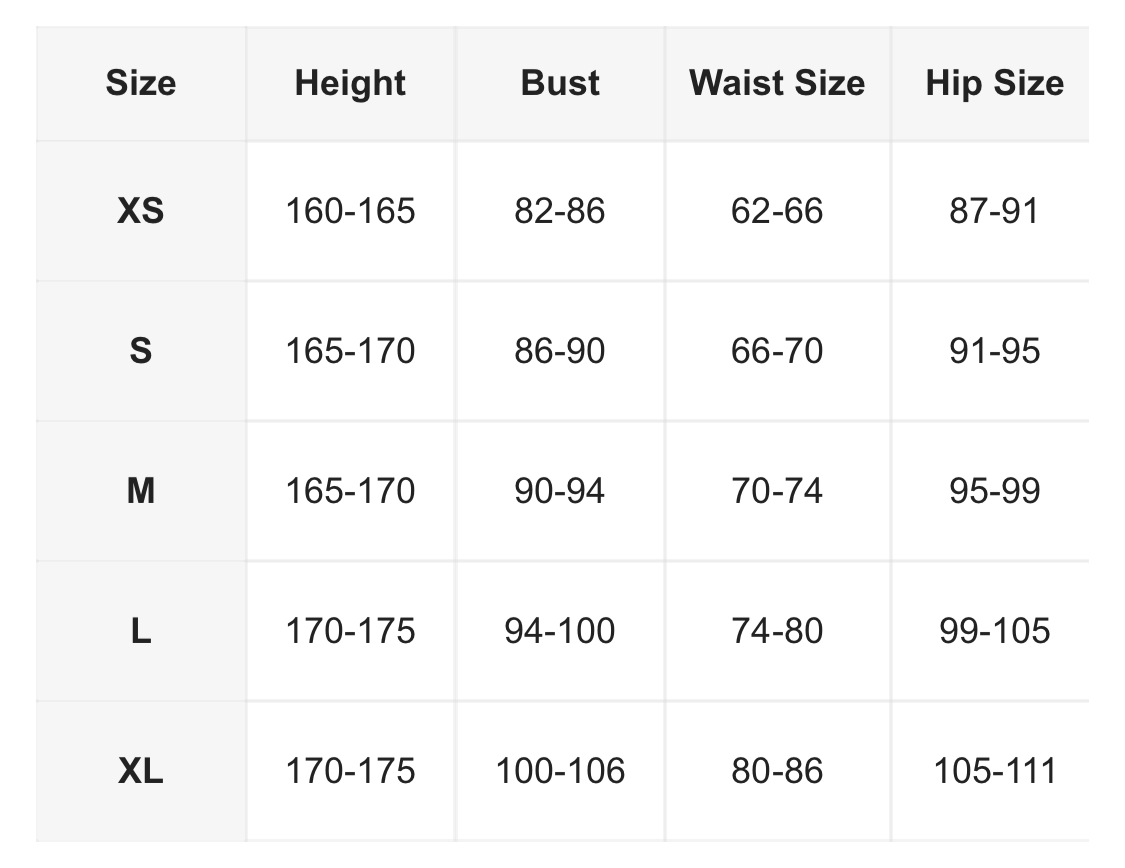Select the 87-91 hip size cell

click(x=994, y=211)
